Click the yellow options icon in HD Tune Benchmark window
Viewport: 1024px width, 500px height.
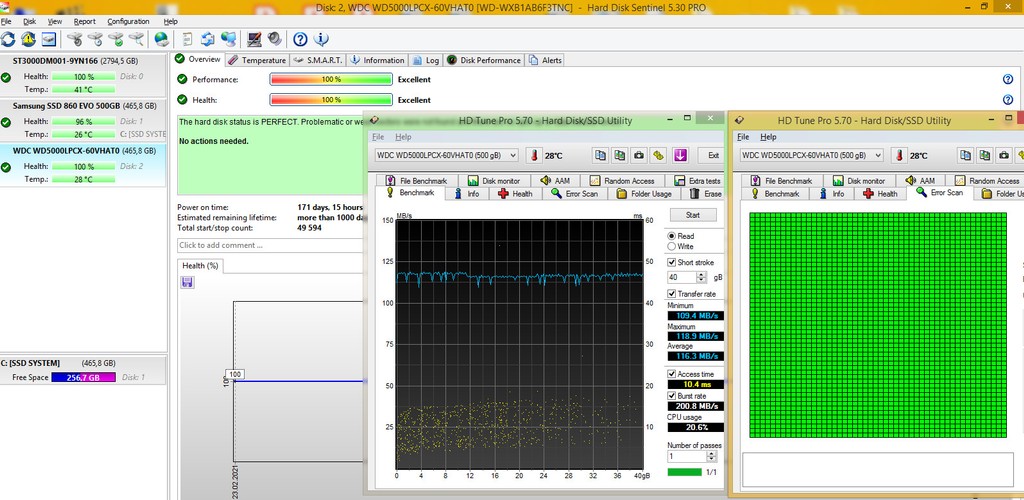point(658,155)
